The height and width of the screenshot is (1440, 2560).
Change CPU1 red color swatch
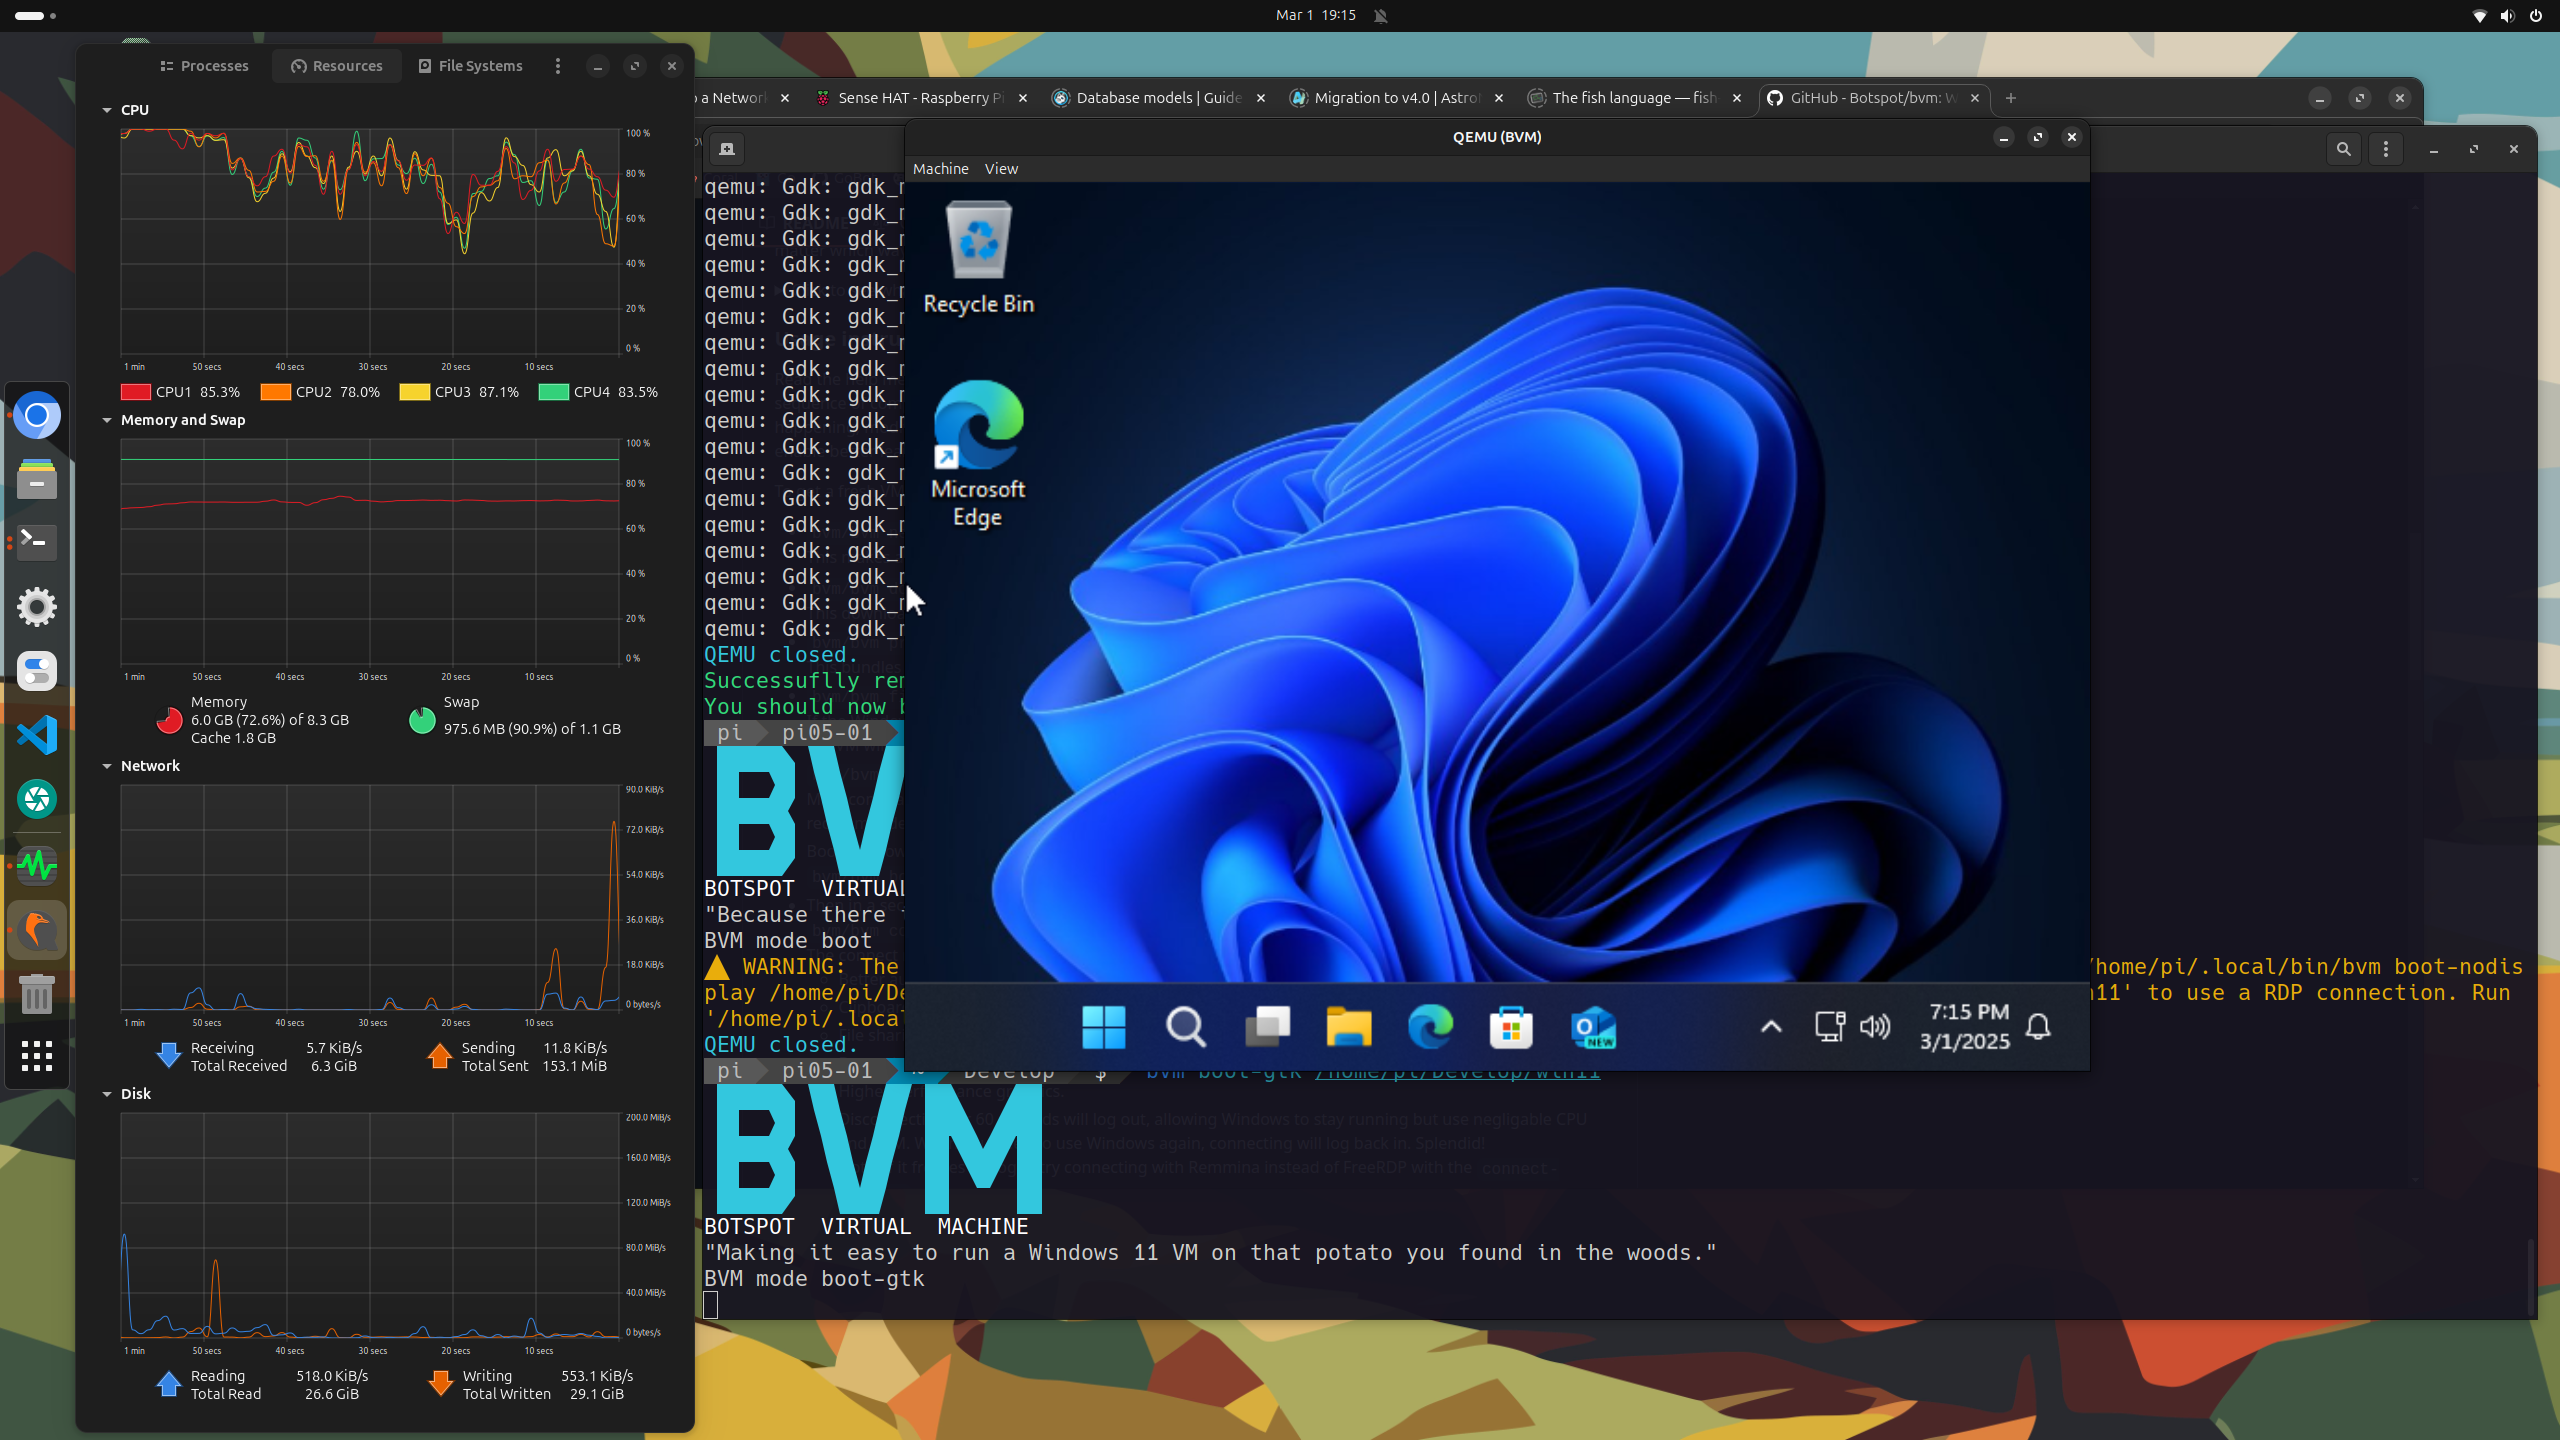click(x=136, y=392)
